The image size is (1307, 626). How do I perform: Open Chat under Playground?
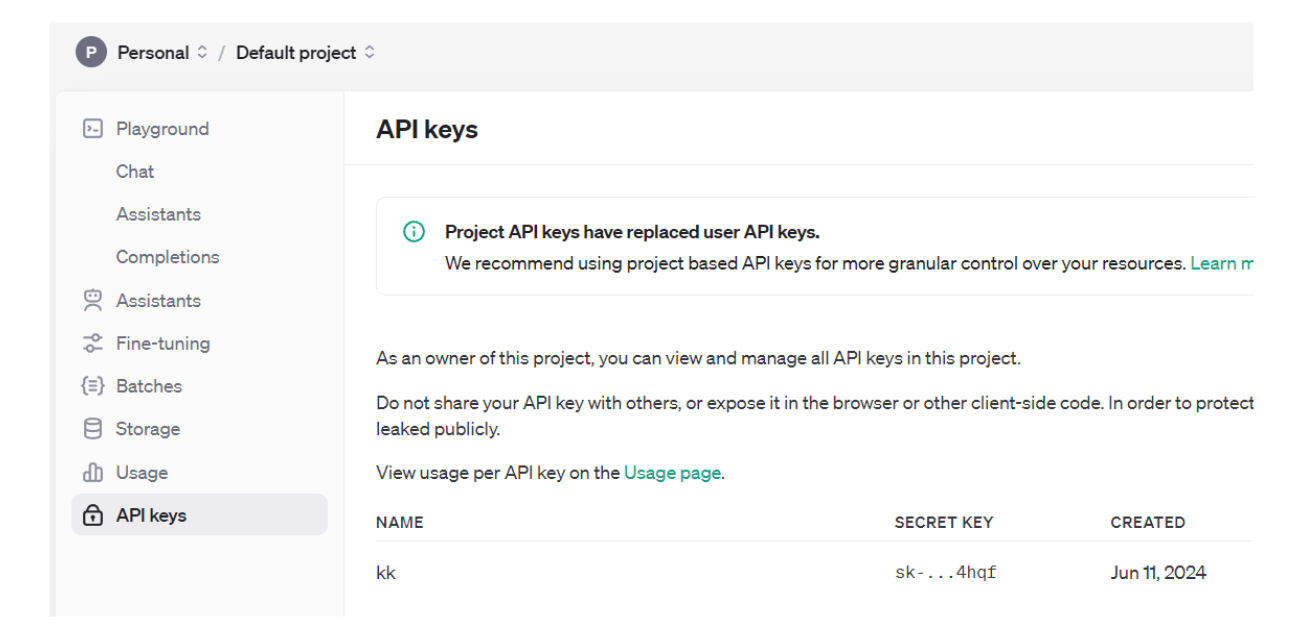(x=135, y=171)
